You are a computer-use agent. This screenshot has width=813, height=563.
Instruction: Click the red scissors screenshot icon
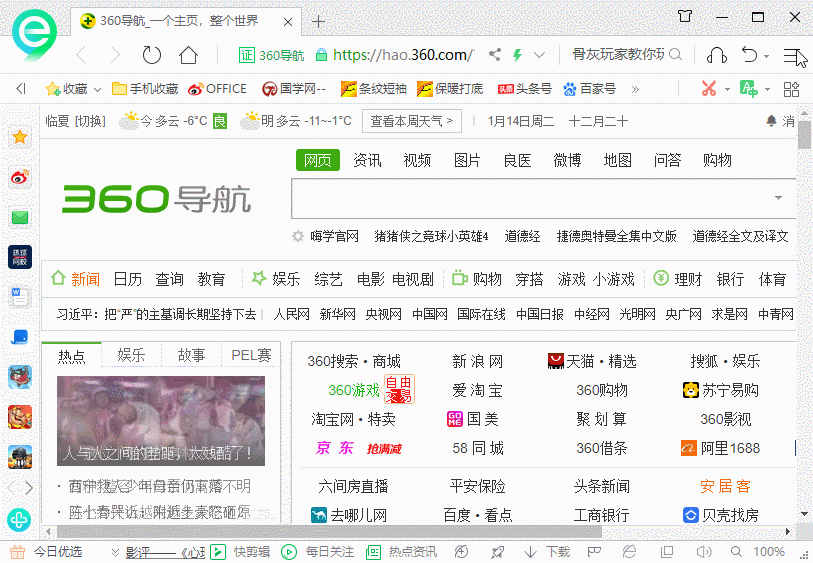[709, 89]
